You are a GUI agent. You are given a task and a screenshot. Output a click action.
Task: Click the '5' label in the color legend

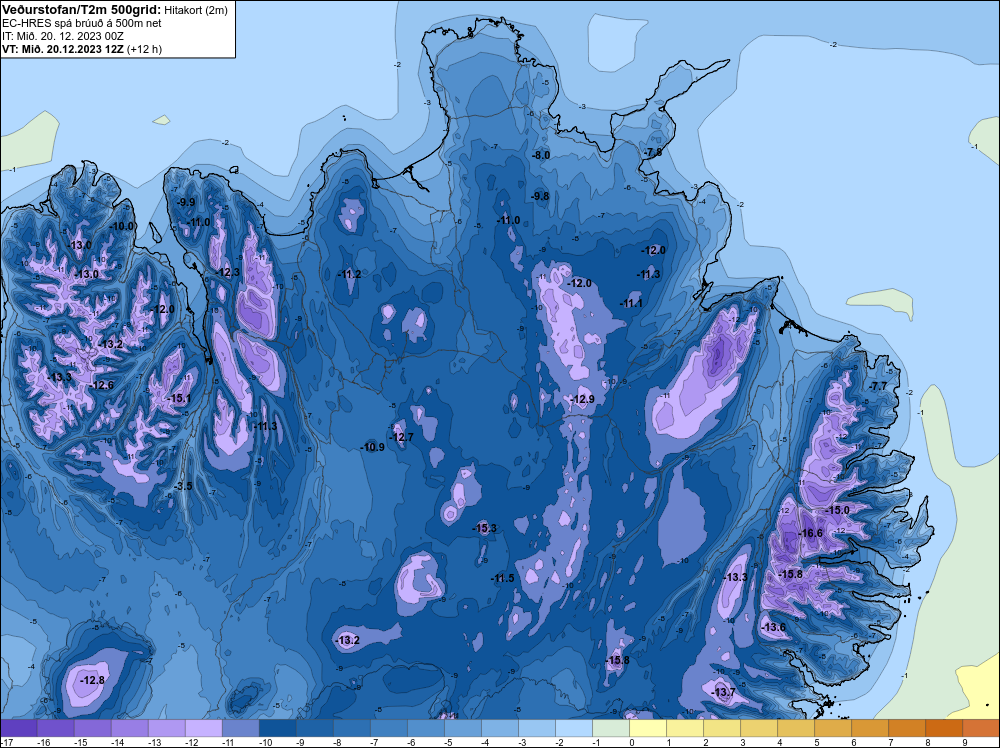pyautogui.click(x=817, y=742)
